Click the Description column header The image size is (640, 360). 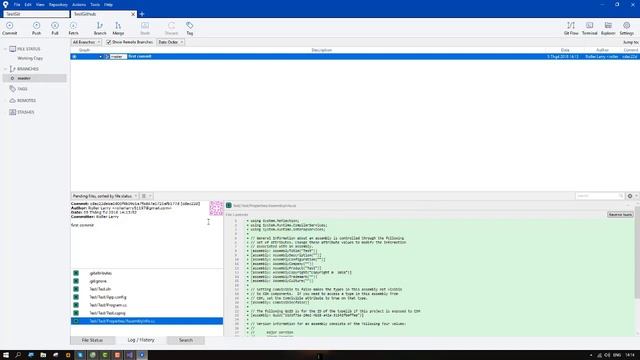coord(322,50)
